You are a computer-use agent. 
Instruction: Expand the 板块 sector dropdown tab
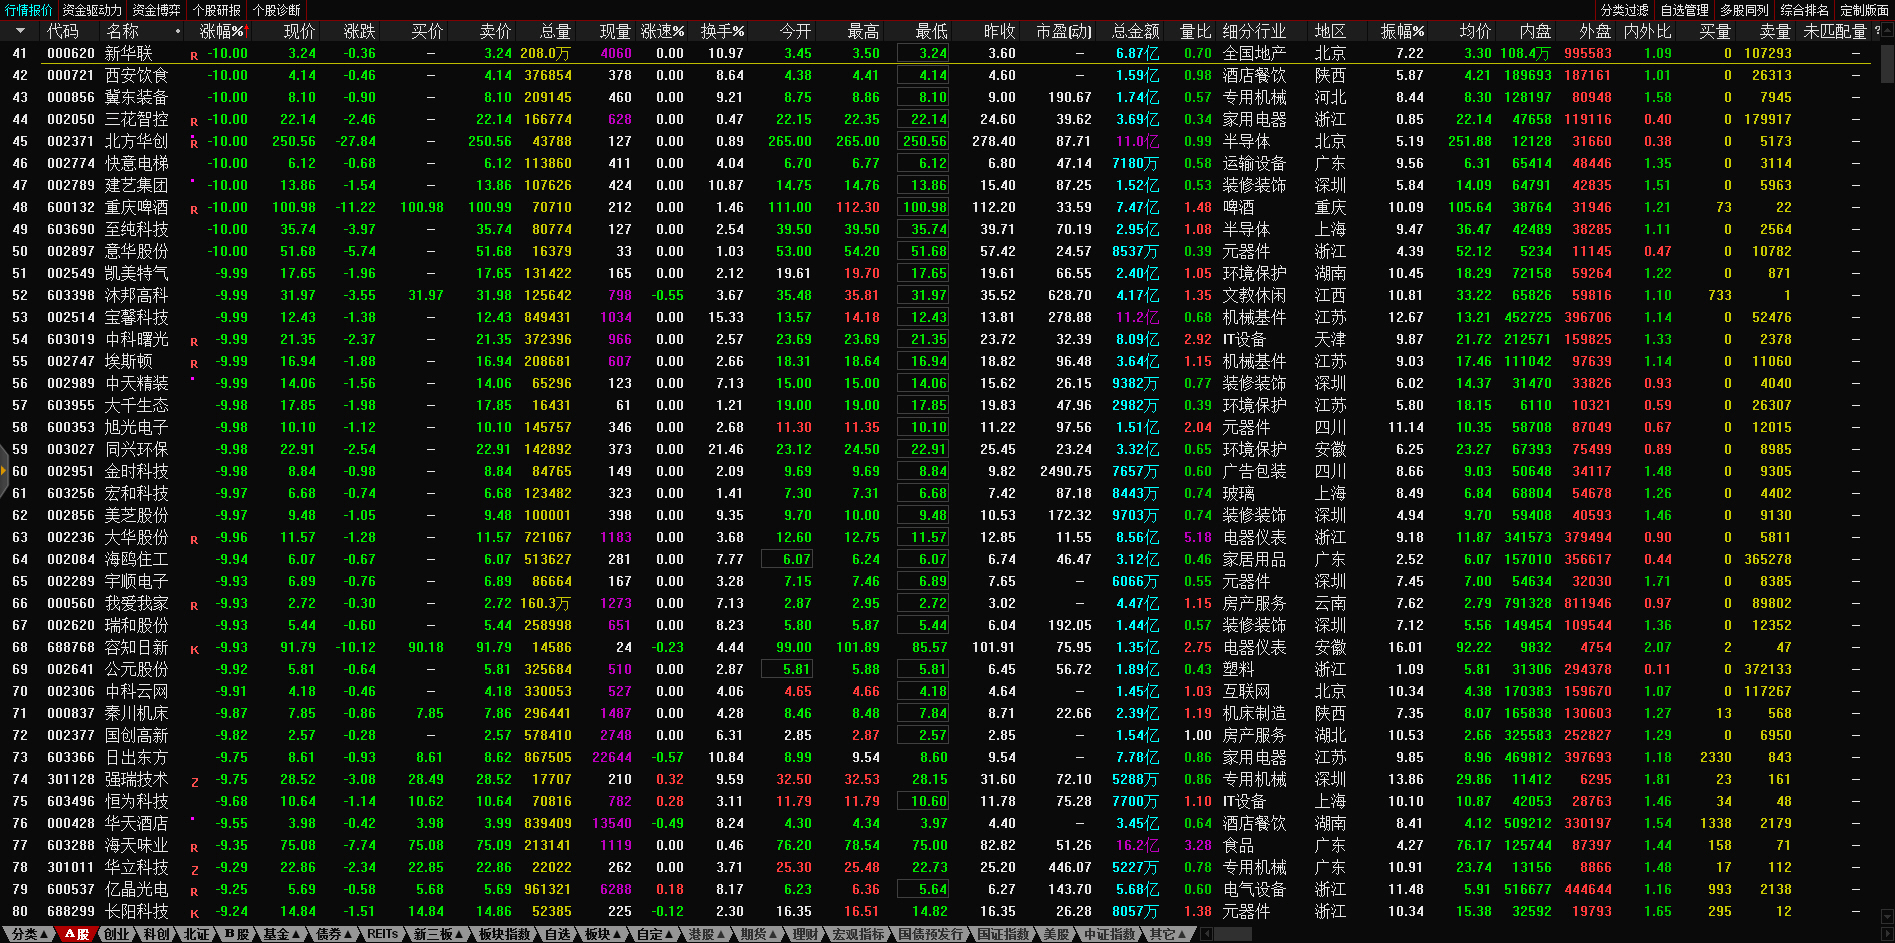[x=602, y=934]
